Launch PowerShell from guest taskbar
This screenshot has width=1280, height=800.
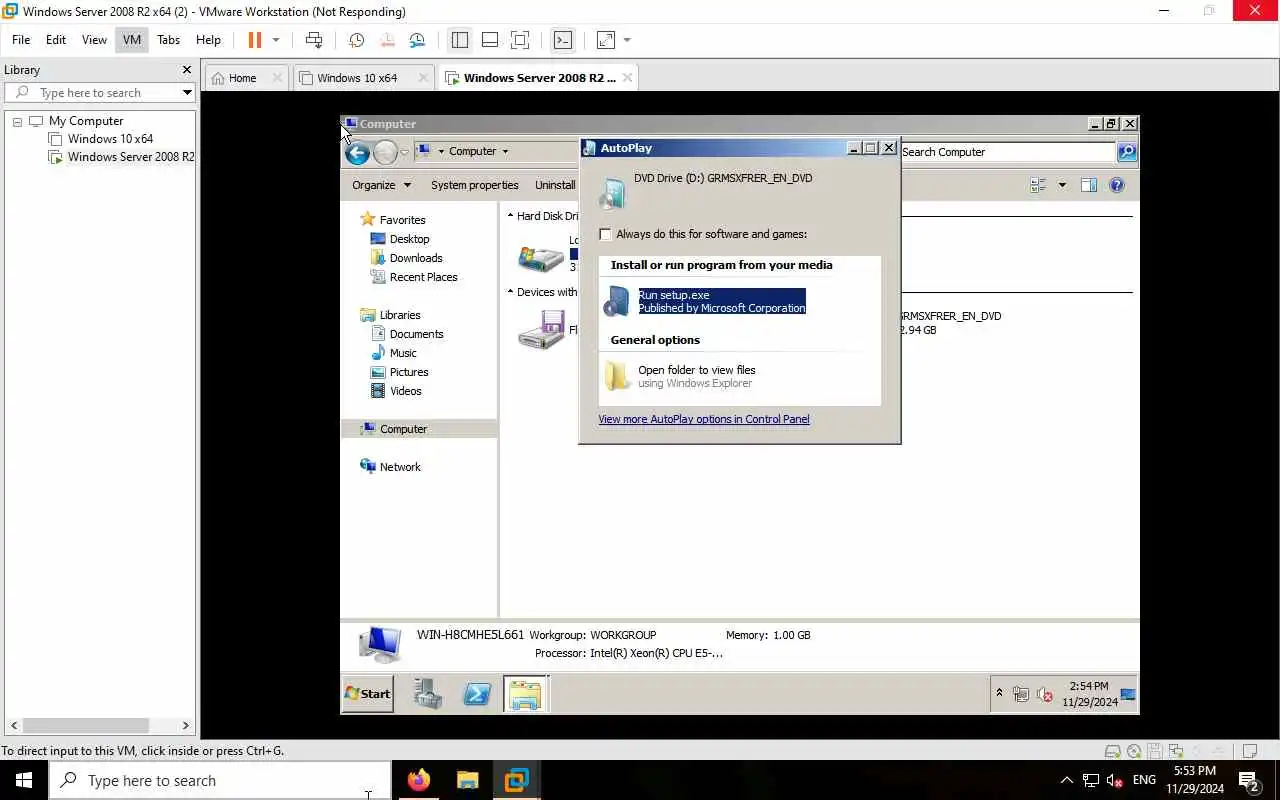[x=477, y=693]
